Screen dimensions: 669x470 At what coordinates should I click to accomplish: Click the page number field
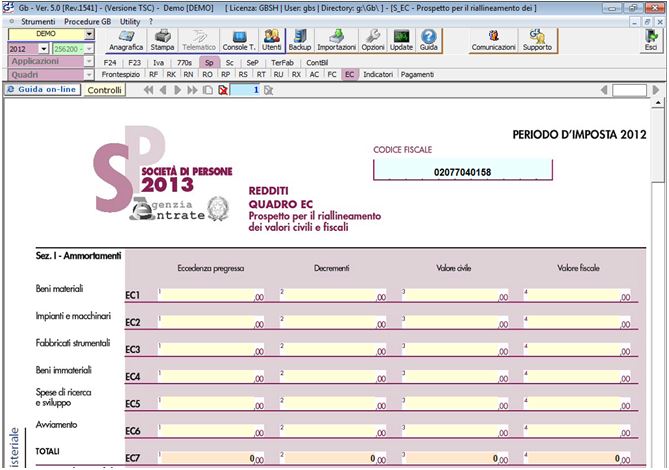(245, 90)
